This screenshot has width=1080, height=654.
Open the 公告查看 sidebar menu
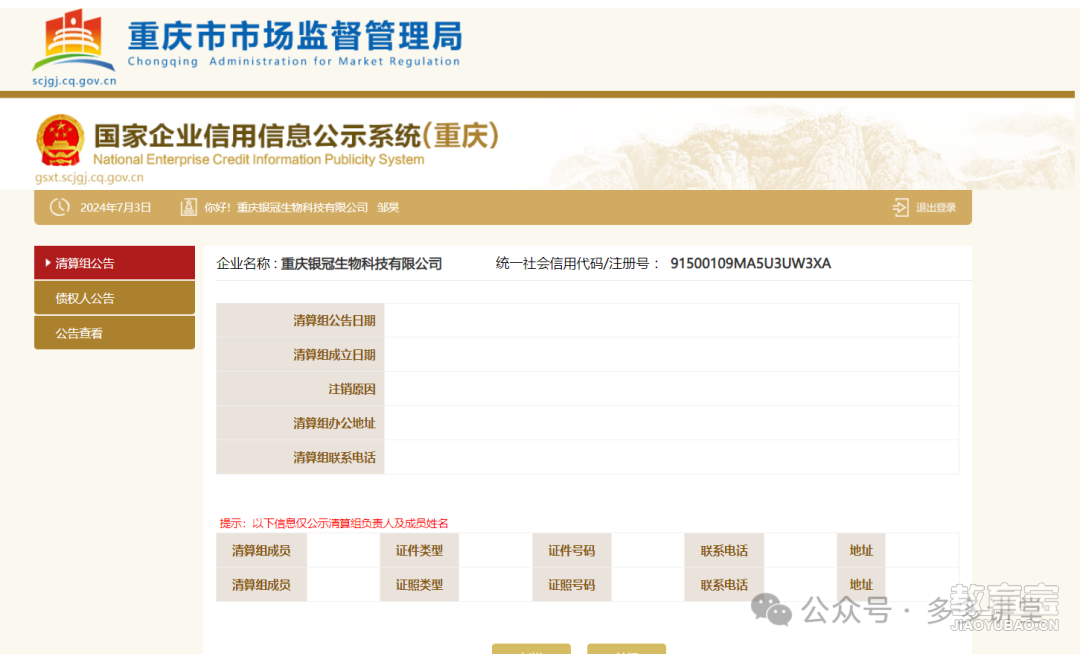pyautogui.click(x=114, y=333)
